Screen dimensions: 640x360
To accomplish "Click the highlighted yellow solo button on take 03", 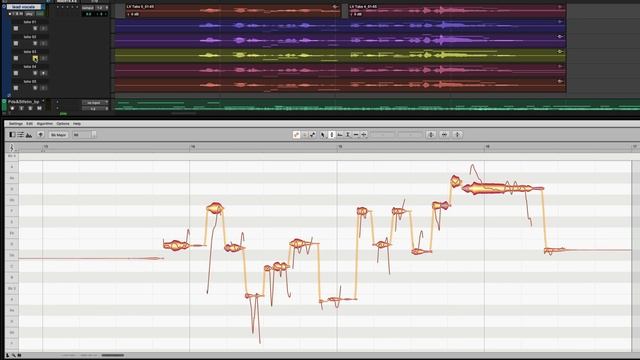I will click(x=35, y=58).
